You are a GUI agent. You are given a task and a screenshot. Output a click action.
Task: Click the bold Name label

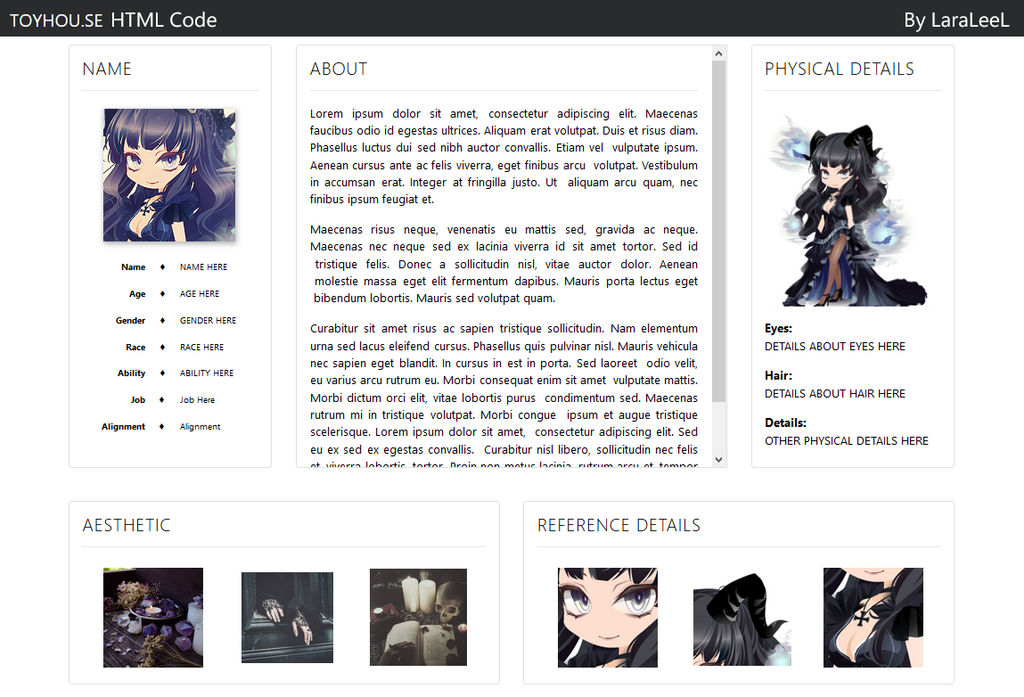133,267
